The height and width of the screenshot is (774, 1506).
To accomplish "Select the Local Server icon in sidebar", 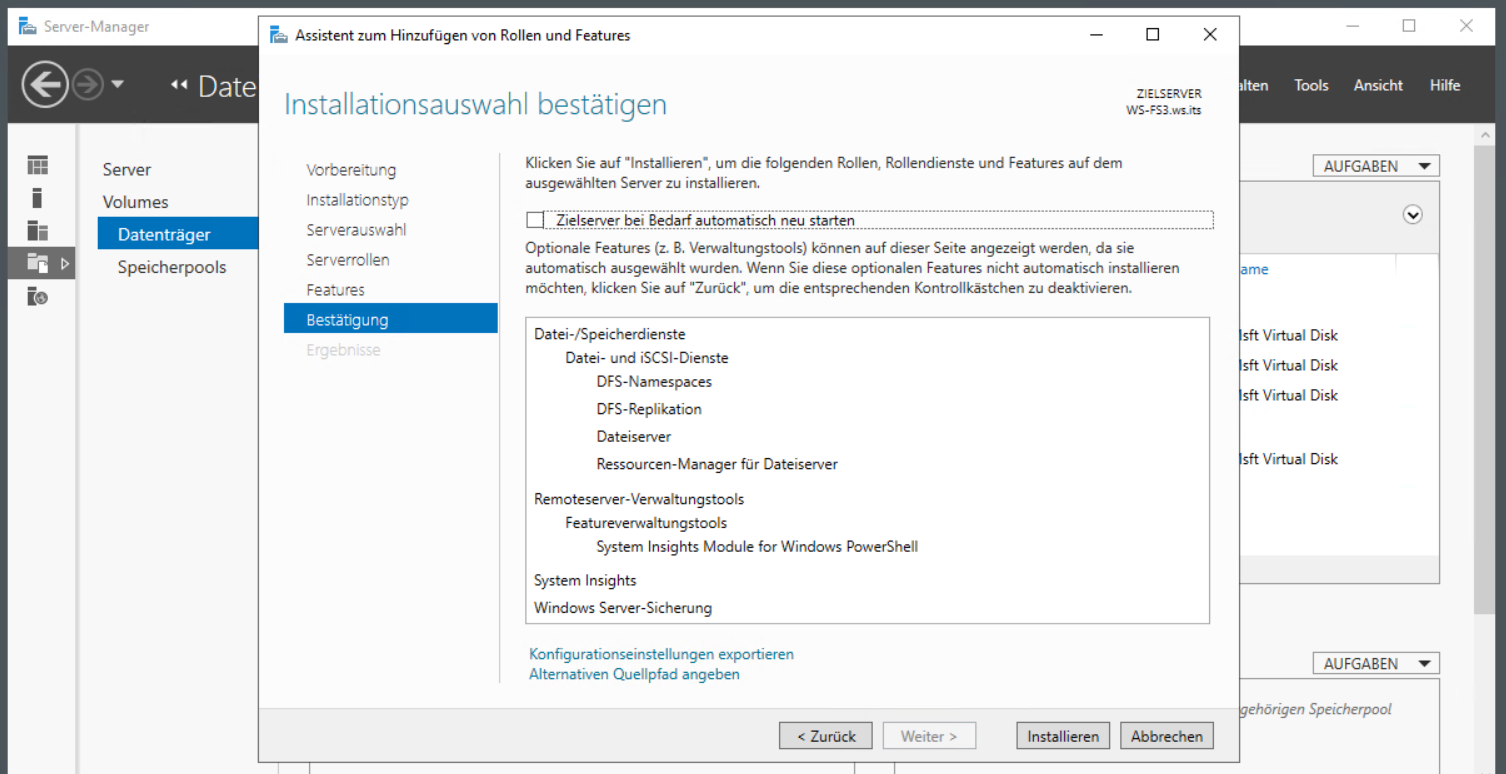I will pos(37,198).
